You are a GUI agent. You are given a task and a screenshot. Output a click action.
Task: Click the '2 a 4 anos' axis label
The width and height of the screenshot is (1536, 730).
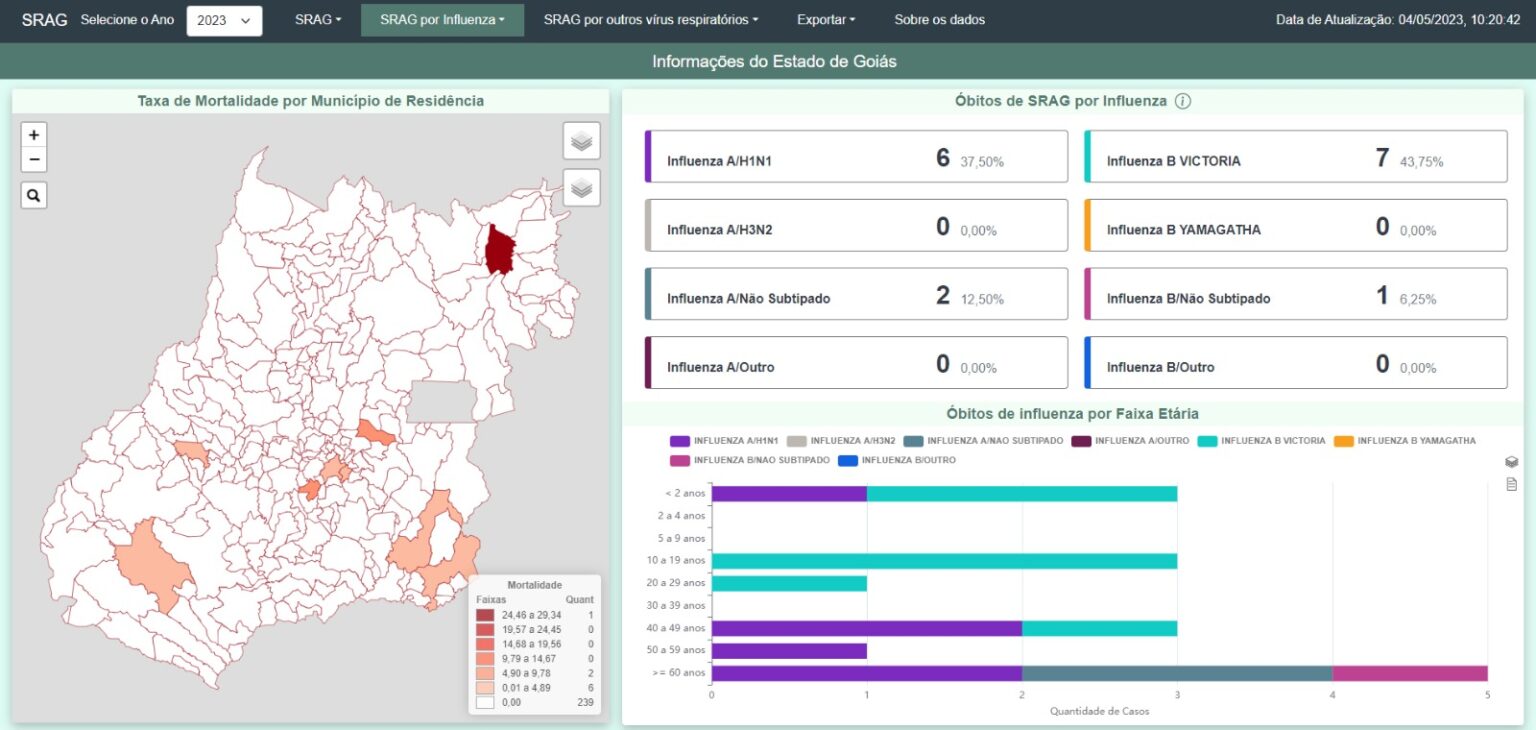[682, 516]
